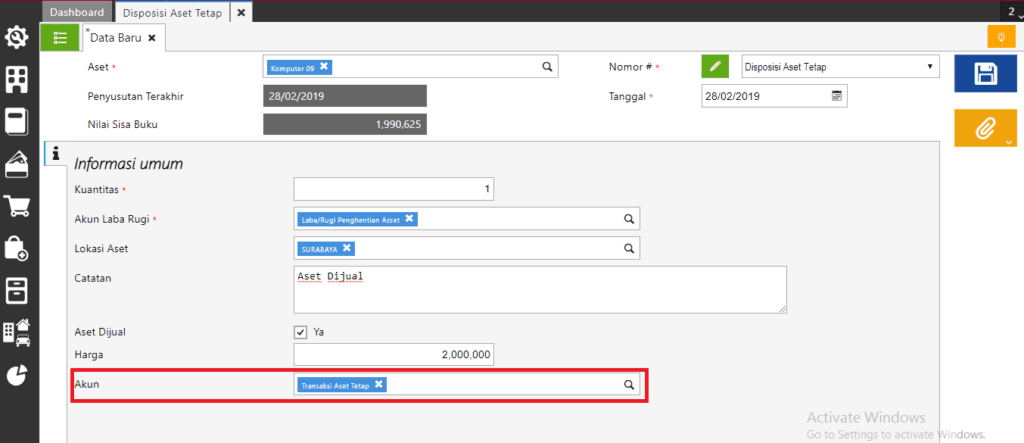Remove the Komputer 09 asset tag
This screenshot has width=1024, height=443.
tap(324, 67)
